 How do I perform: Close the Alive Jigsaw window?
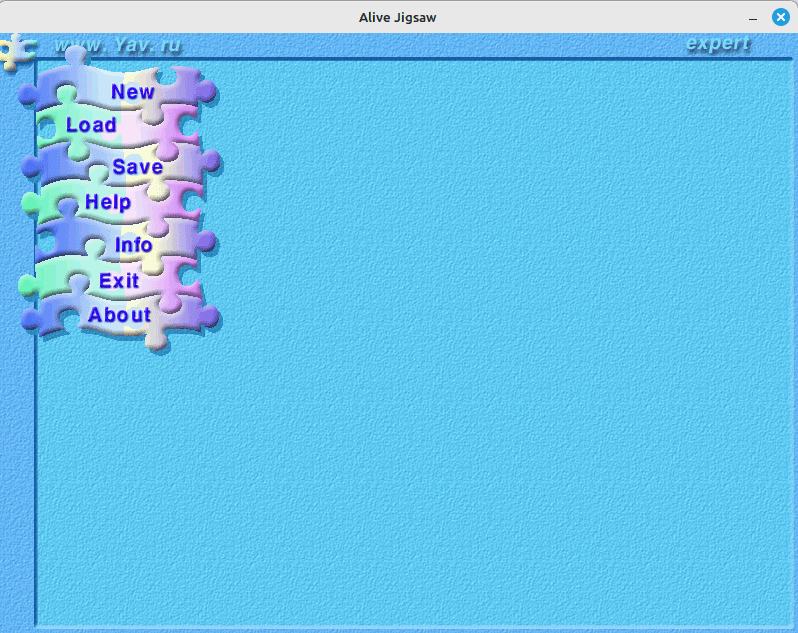[x=781, y=17]
